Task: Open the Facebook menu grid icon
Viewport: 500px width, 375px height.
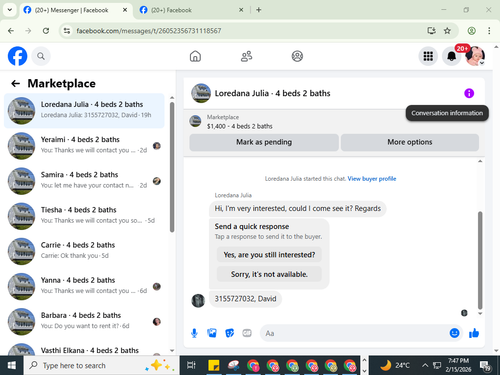Action: tap(428, 56)
